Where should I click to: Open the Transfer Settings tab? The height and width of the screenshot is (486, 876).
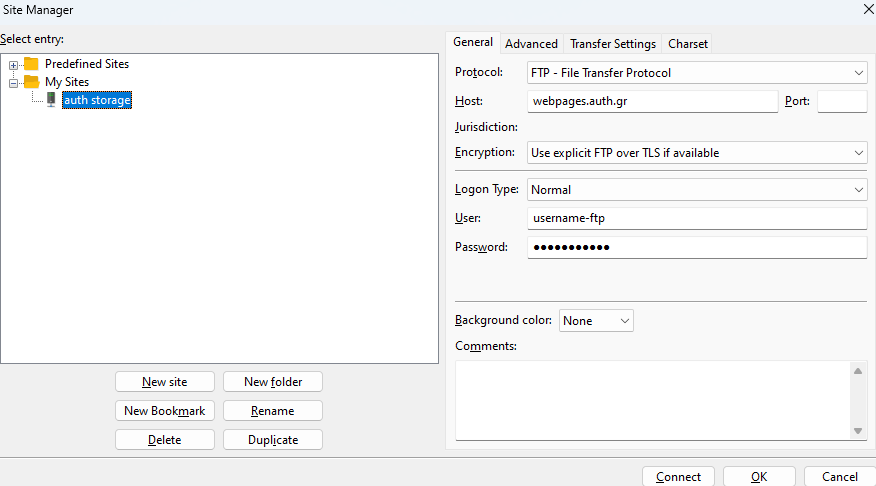(612, 44)
